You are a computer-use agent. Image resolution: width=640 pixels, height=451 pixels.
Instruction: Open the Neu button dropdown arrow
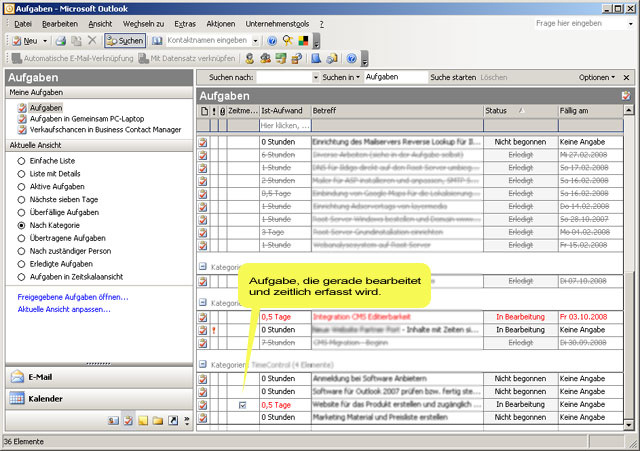[x=44, y=41]
